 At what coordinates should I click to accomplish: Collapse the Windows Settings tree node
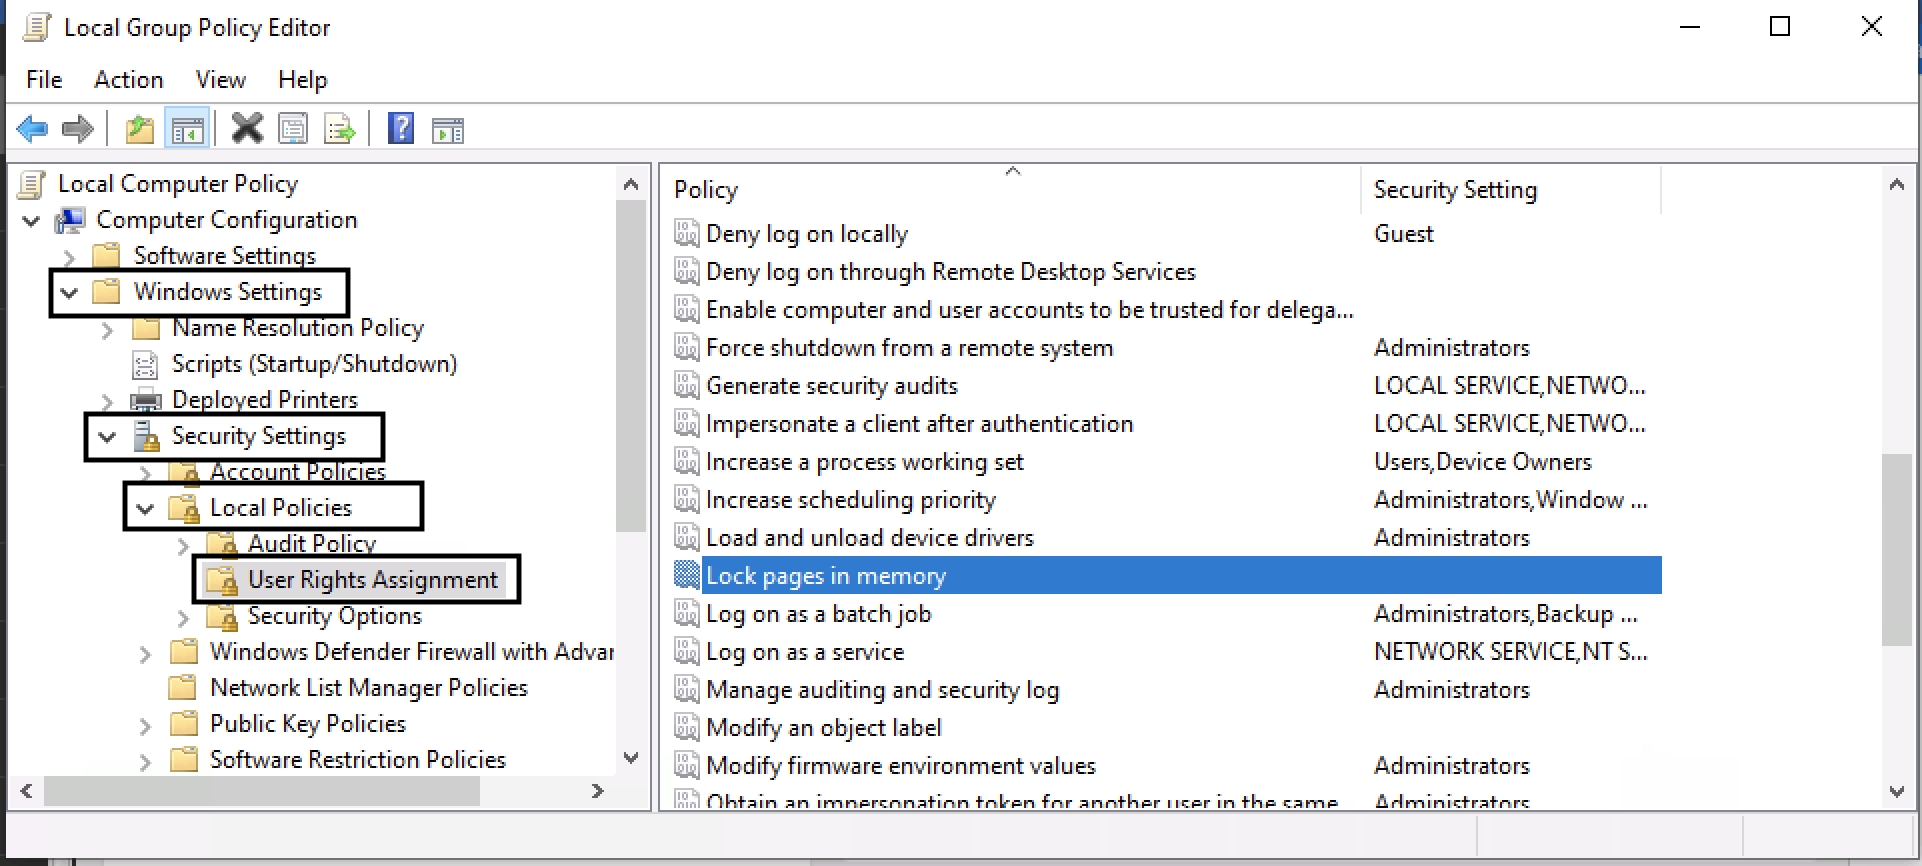(x=69, y=293)
